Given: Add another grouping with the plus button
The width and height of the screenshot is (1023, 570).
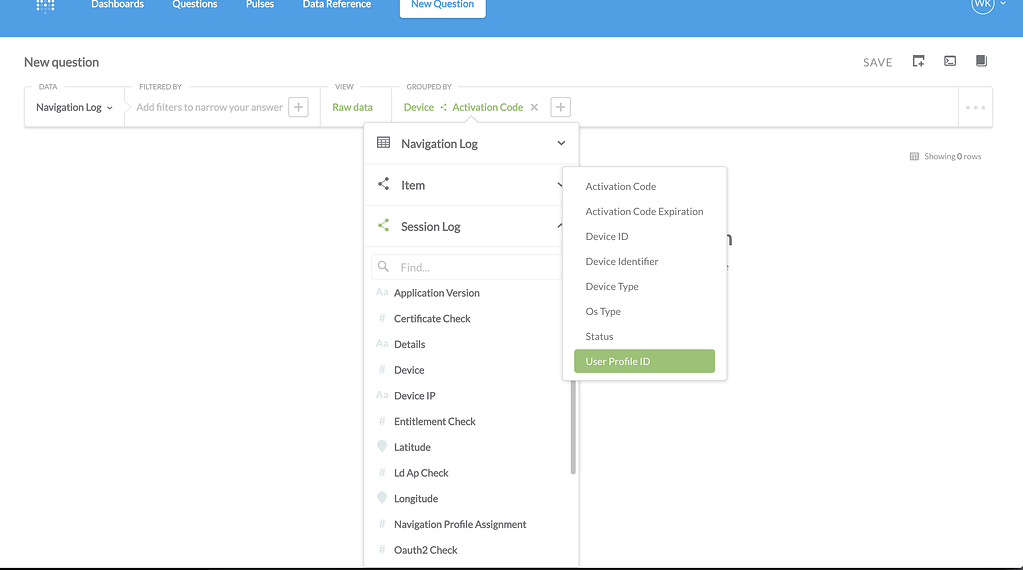Looking at the screenshot, I should pyautogui.click(x=560, y=108).
